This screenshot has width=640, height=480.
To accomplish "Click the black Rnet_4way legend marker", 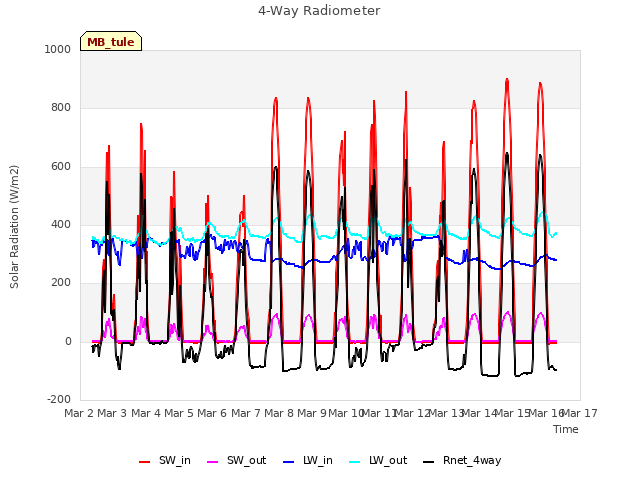I will pos(429,462).
